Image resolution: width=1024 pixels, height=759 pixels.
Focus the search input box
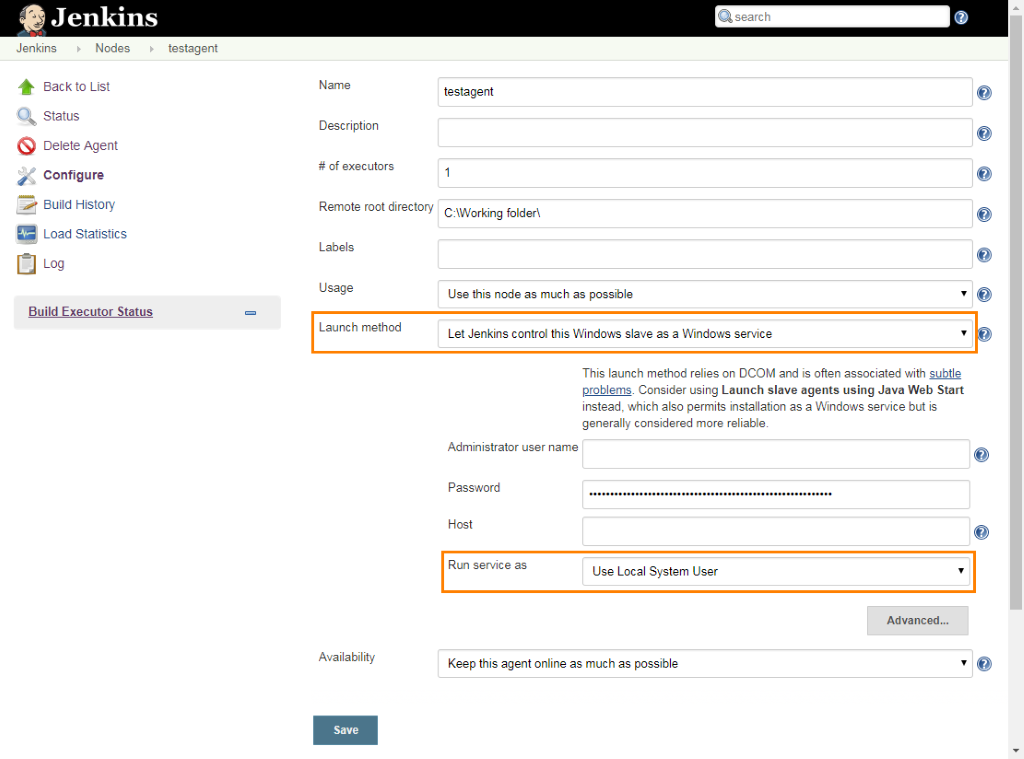[832, 16]
